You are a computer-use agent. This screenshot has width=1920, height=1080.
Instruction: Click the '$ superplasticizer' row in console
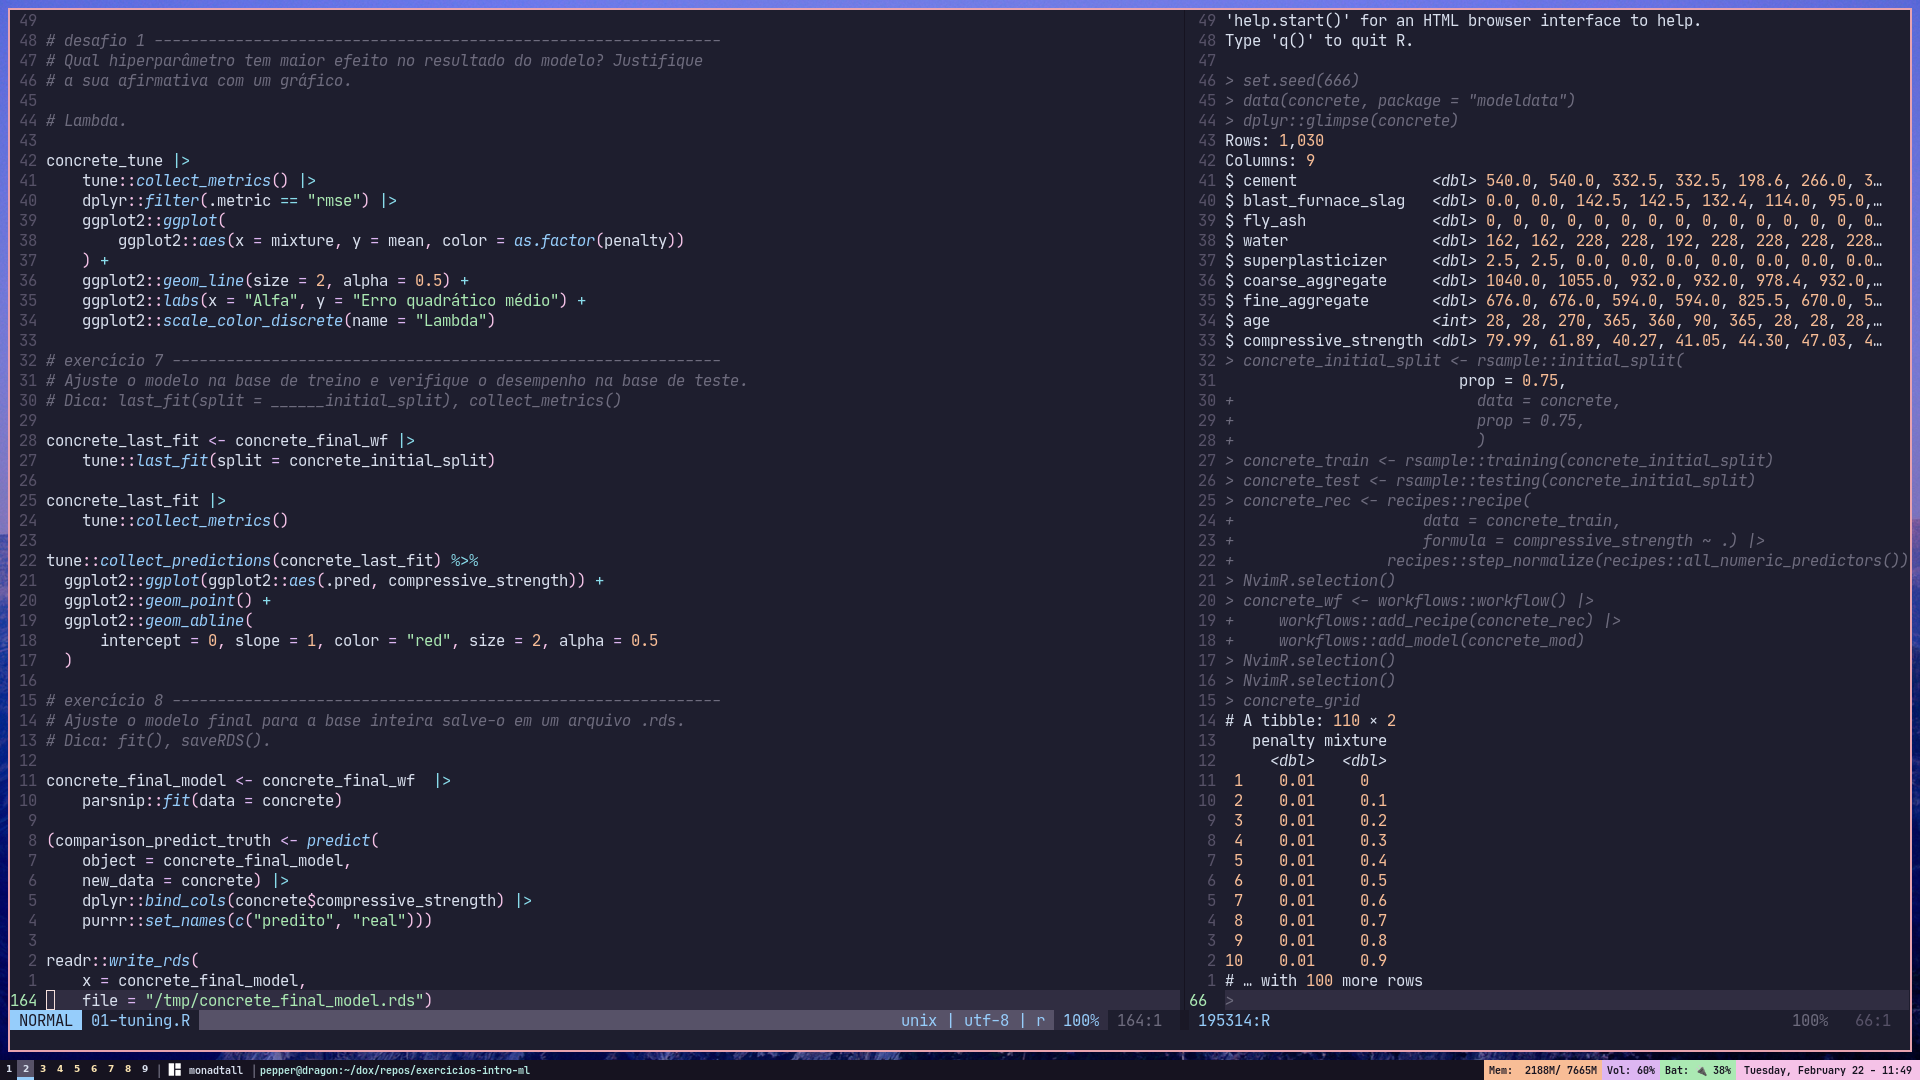(1552, 260)
